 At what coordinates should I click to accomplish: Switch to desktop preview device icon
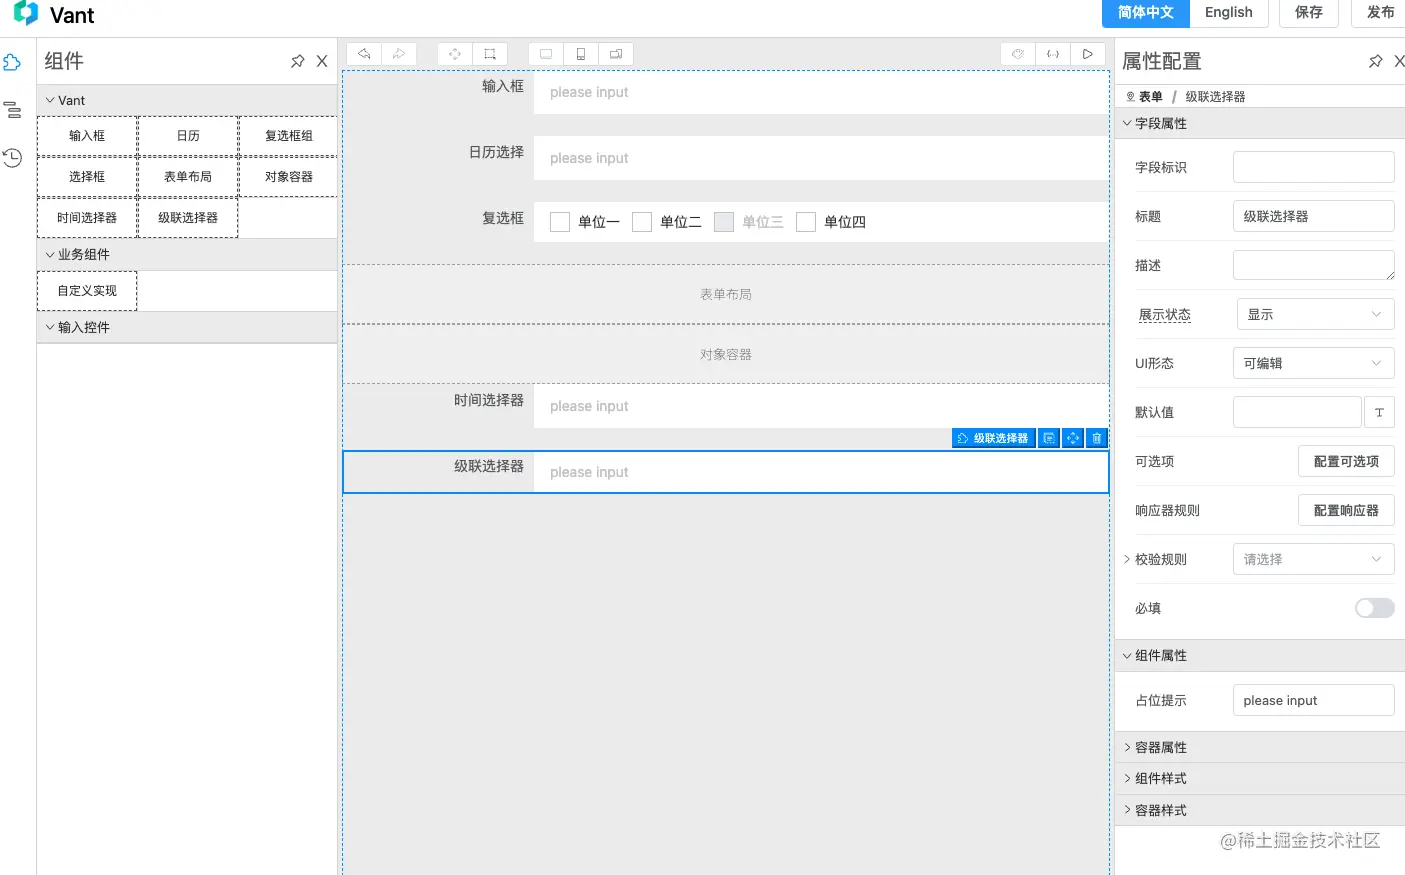(546, 54)
